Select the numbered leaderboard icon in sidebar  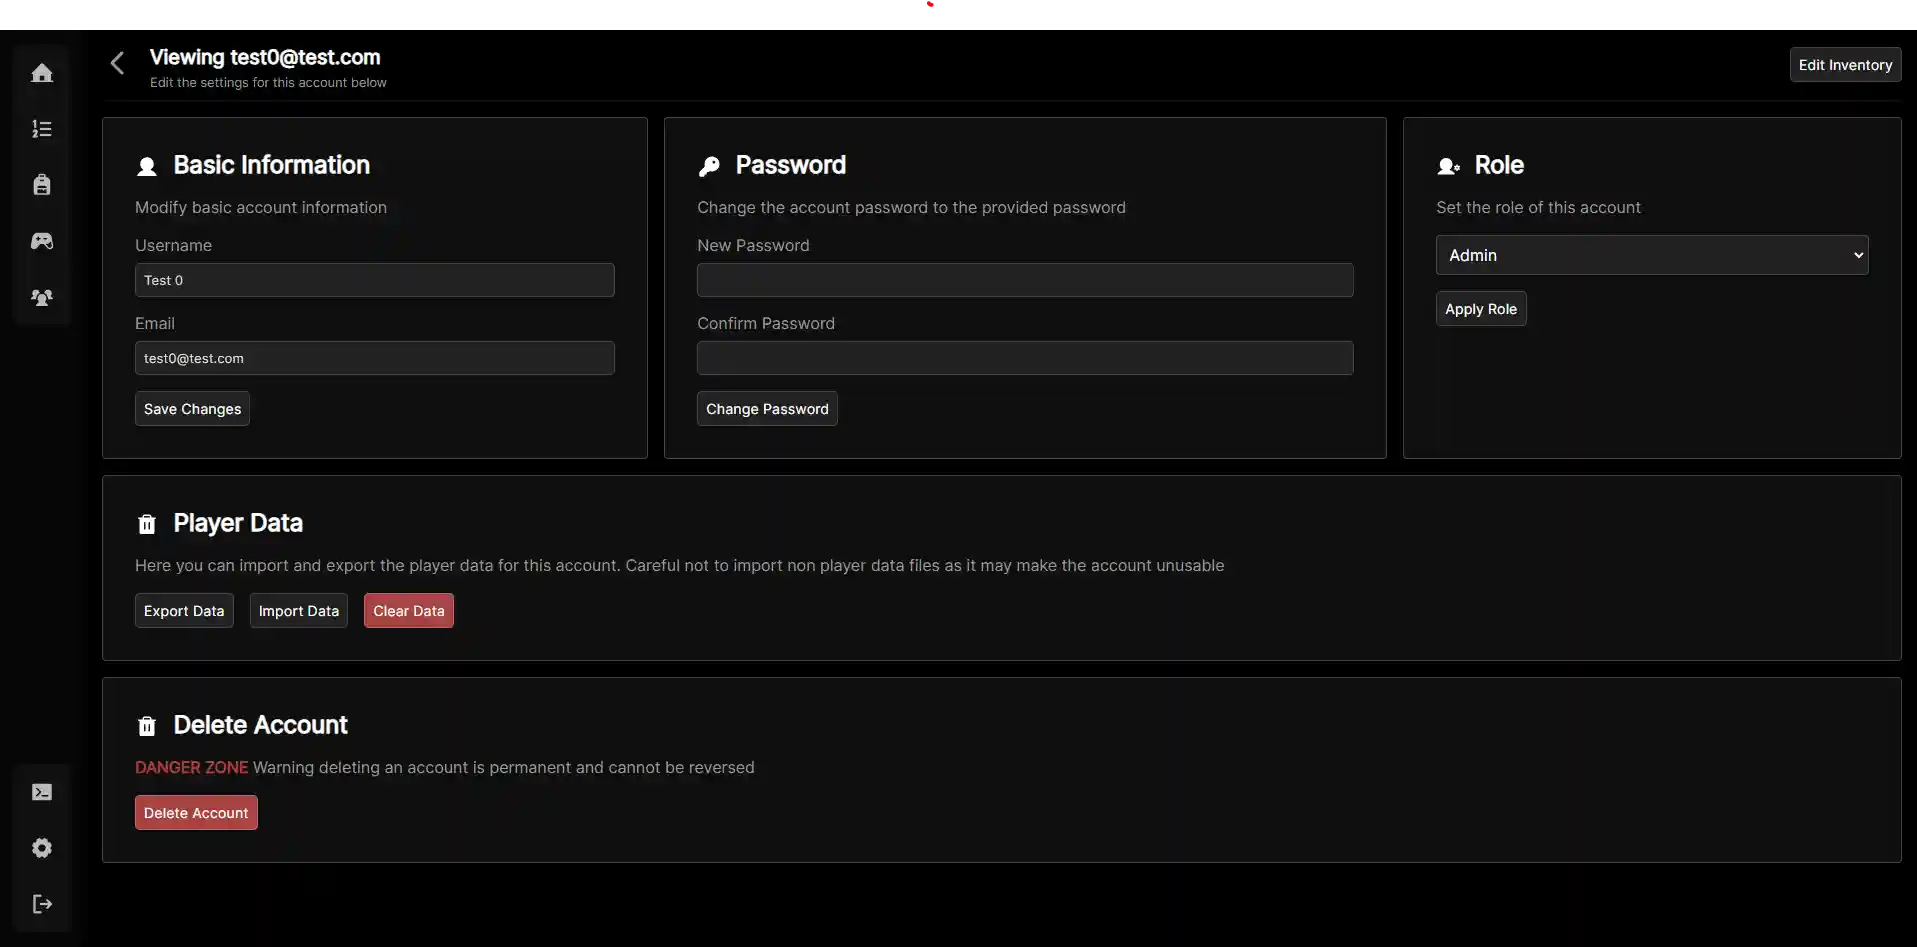pos(42,128)
